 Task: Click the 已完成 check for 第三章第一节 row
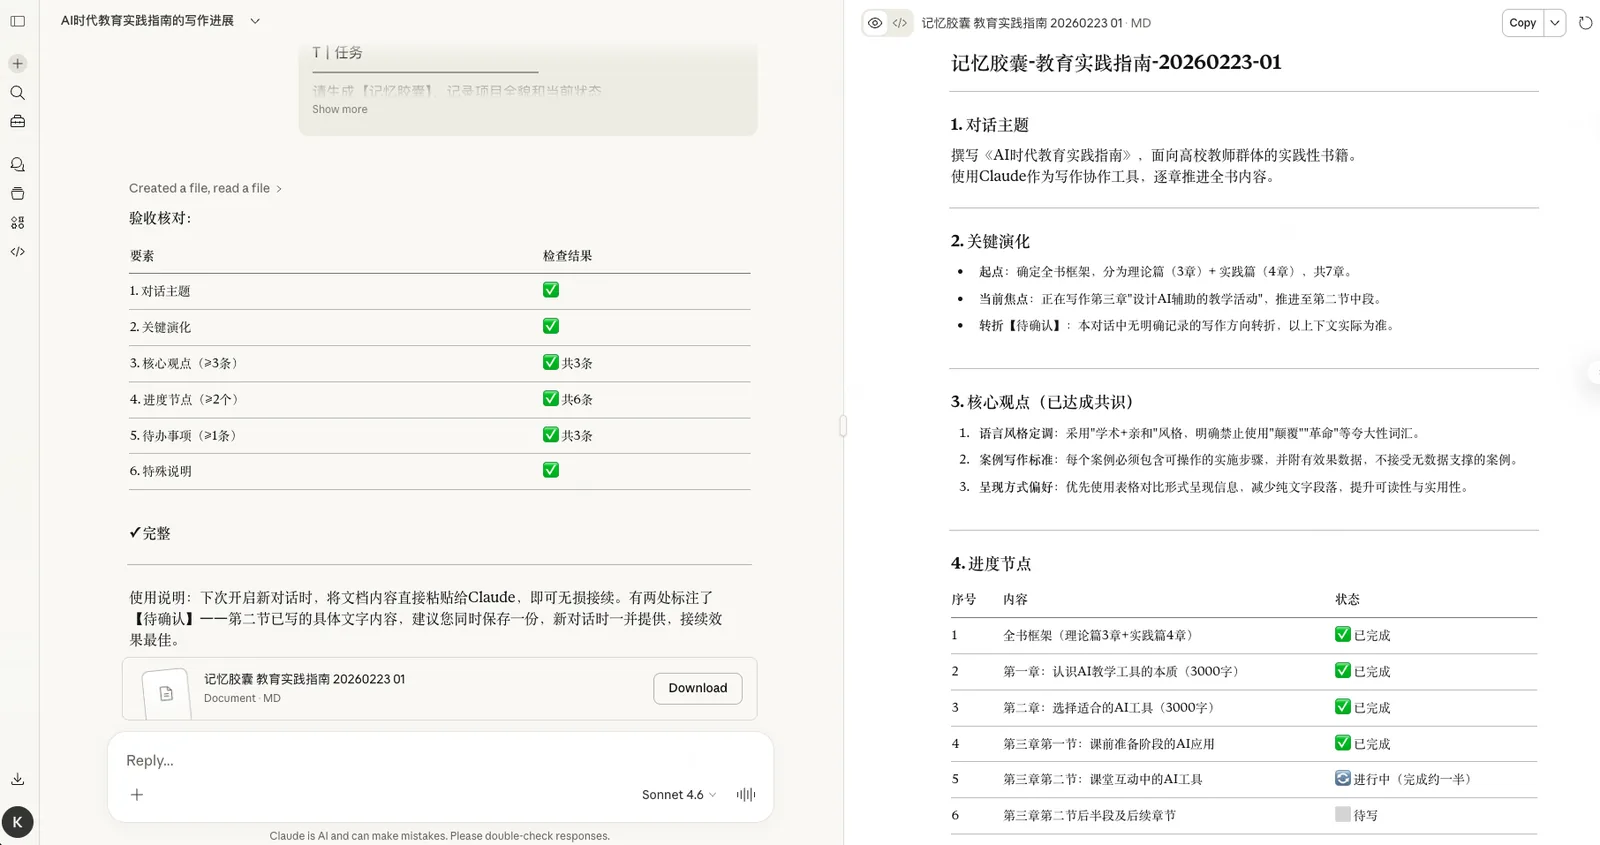pyautogui.click(x=1343, y=742)
